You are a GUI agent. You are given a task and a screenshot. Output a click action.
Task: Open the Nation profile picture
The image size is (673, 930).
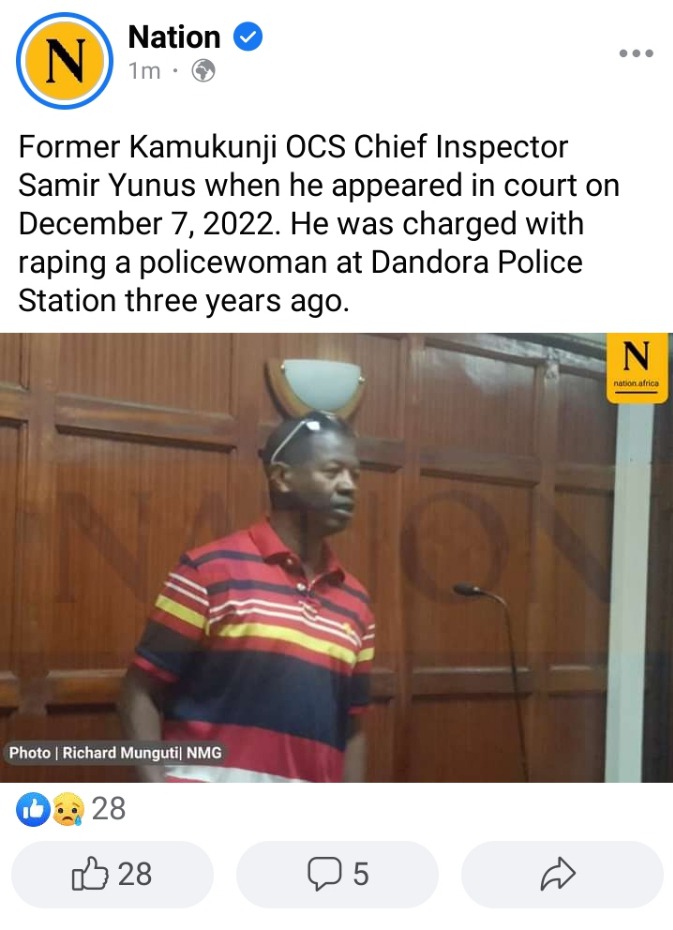point(64,60)
